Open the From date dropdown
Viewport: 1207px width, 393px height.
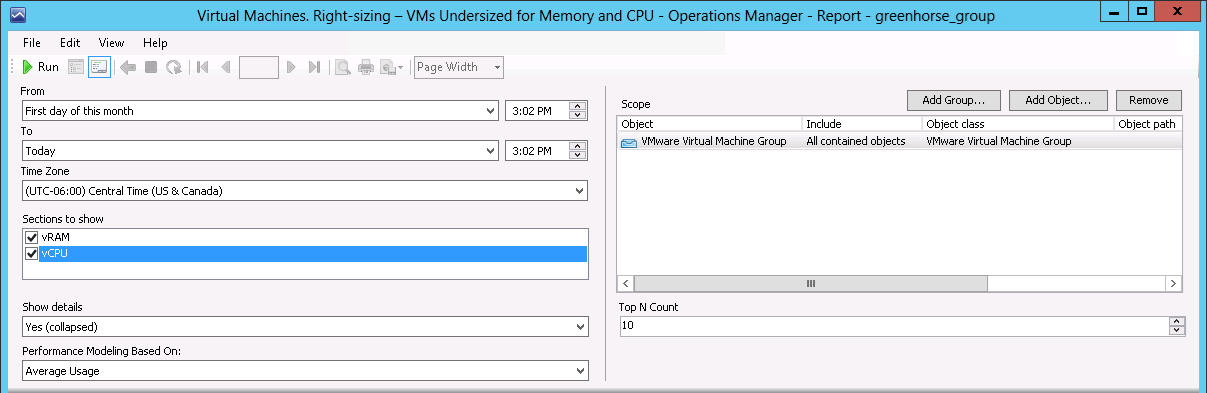tap(490, 111)
